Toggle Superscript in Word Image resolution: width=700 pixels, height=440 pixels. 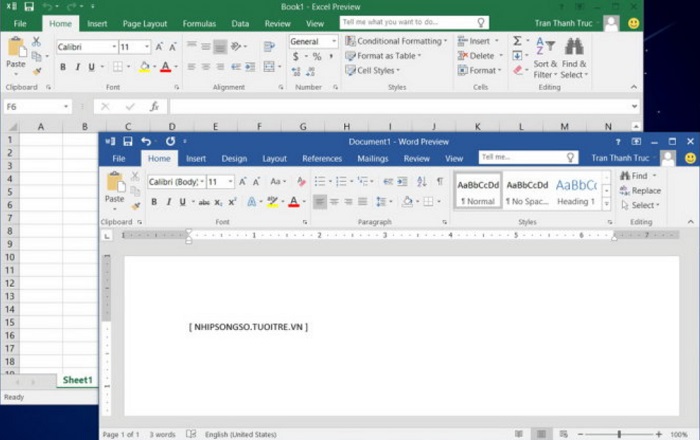232,202
